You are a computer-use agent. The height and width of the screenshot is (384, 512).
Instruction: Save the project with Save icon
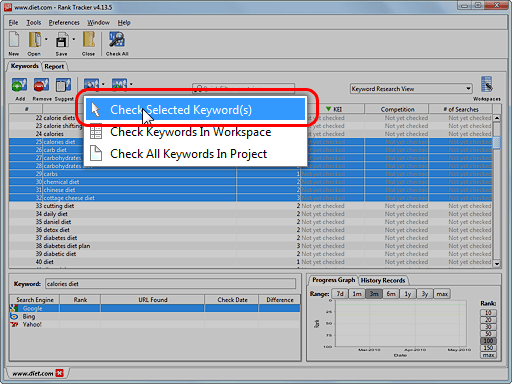tap(62, 40)
